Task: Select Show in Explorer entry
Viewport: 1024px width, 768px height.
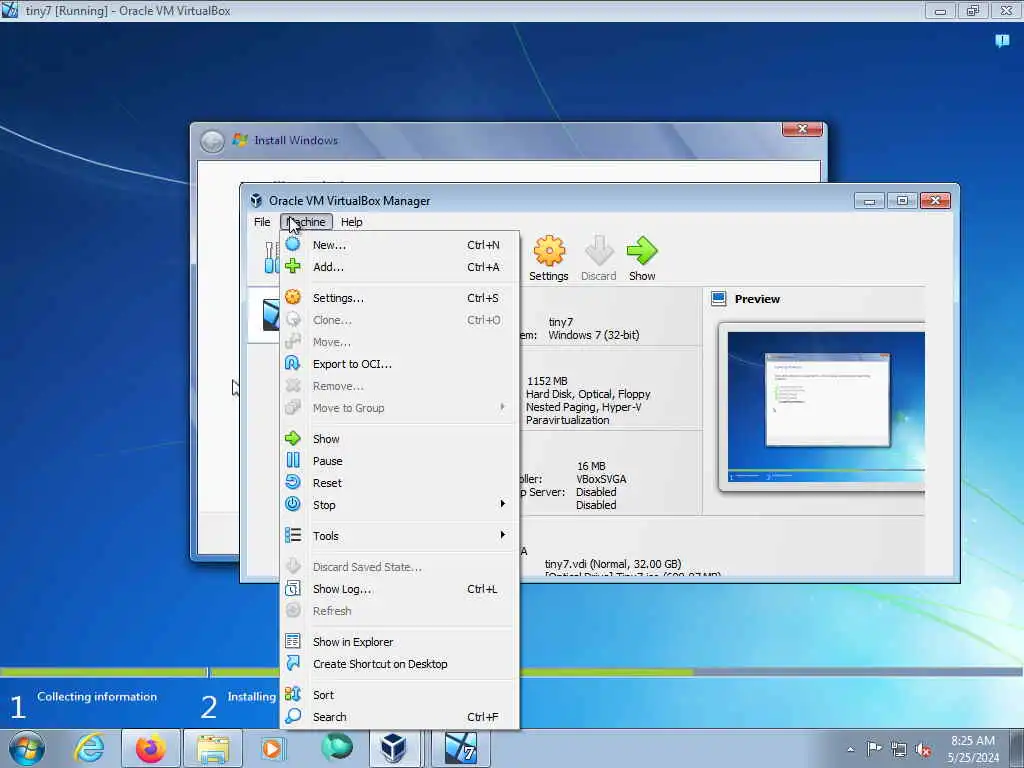Action: 400,642
